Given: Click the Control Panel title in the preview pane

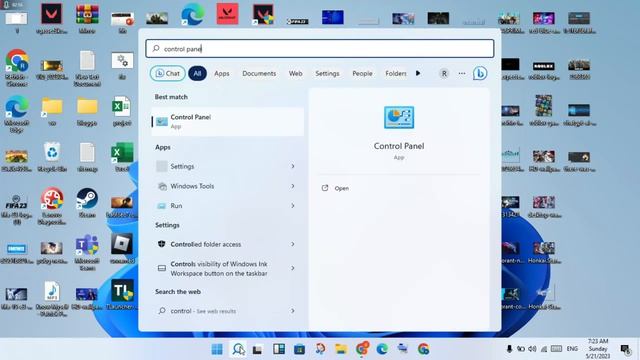Looking at the screenshot, I should (x=399, y=146).
